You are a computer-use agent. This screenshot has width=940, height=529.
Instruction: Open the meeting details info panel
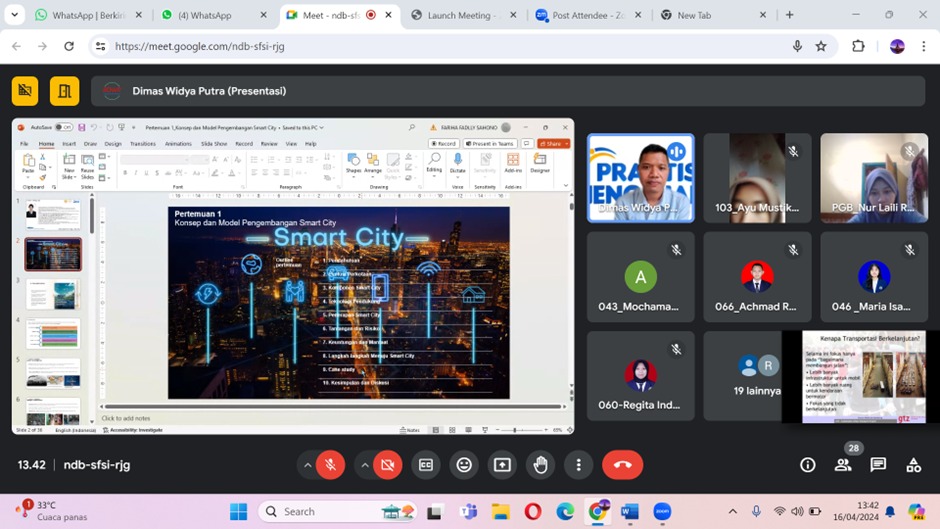[808, 465]
